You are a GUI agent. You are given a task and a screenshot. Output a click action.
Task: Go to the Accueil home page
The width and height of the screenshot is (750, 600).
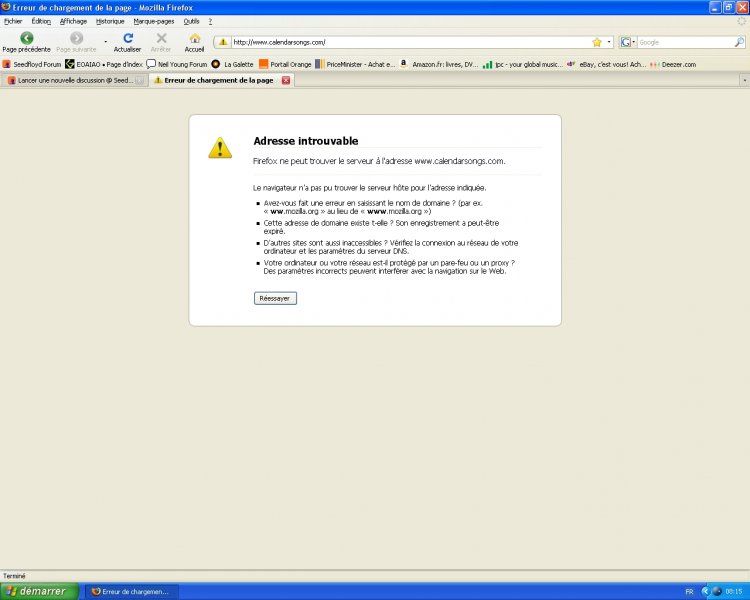[x=194, y=39]
